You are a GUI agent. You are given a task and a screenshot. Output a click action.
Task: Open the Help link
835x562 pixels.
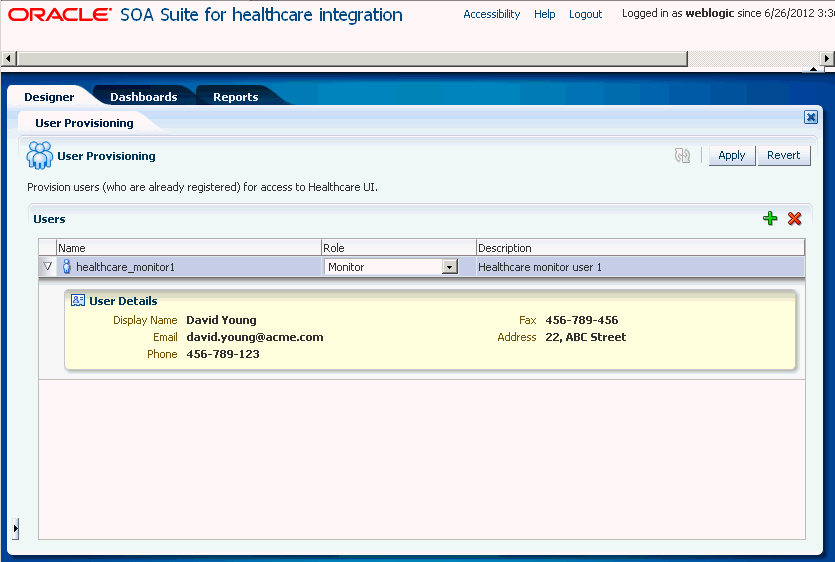click(544, 14)
